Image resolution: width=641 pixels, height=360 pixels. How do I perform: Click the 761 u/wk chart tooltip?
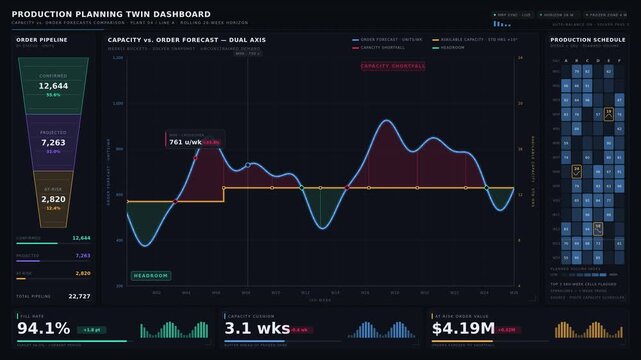(x=195, y=139)
